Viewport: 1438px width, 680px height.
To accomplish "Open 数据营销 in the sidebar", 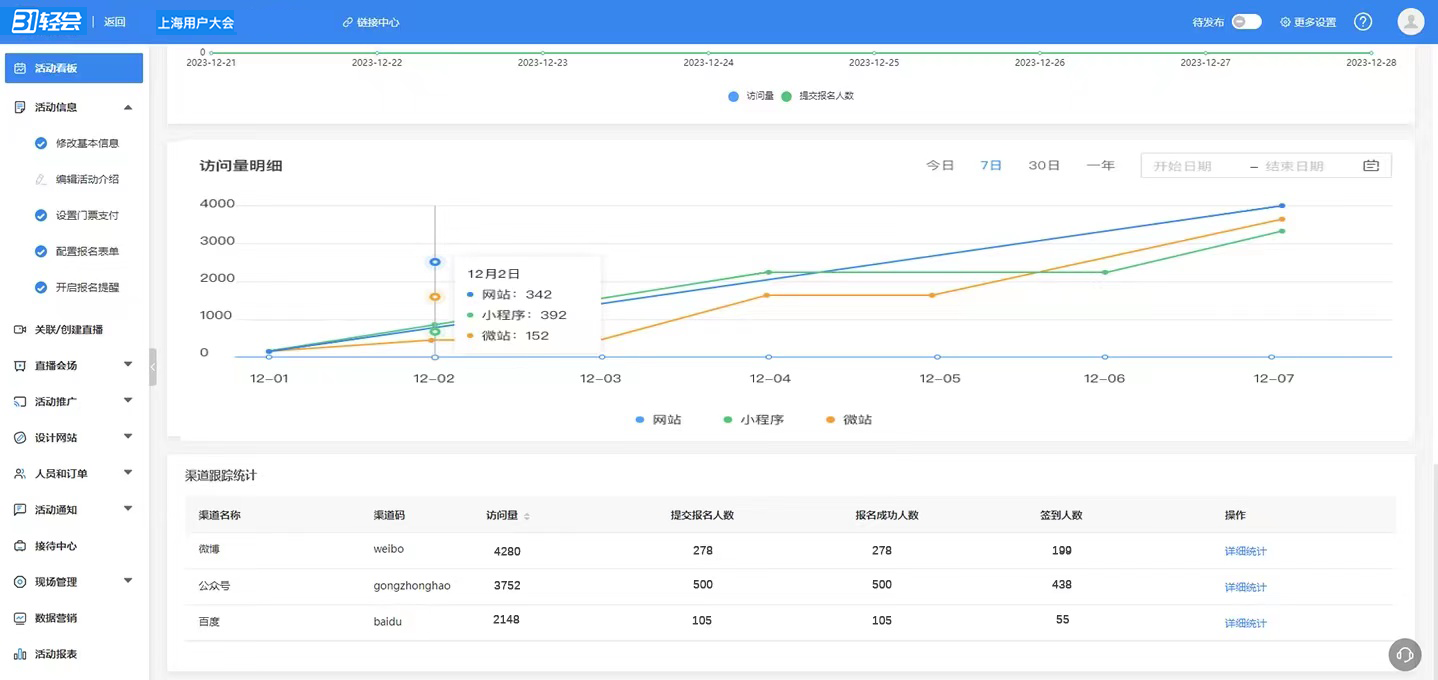I will coord(56,618).
